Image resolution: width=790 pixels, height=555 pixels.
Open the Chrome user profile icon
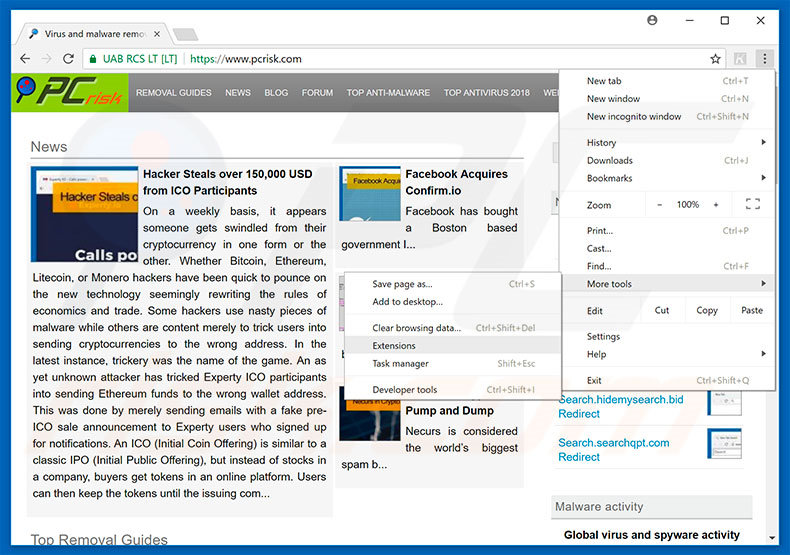(652, 20)
